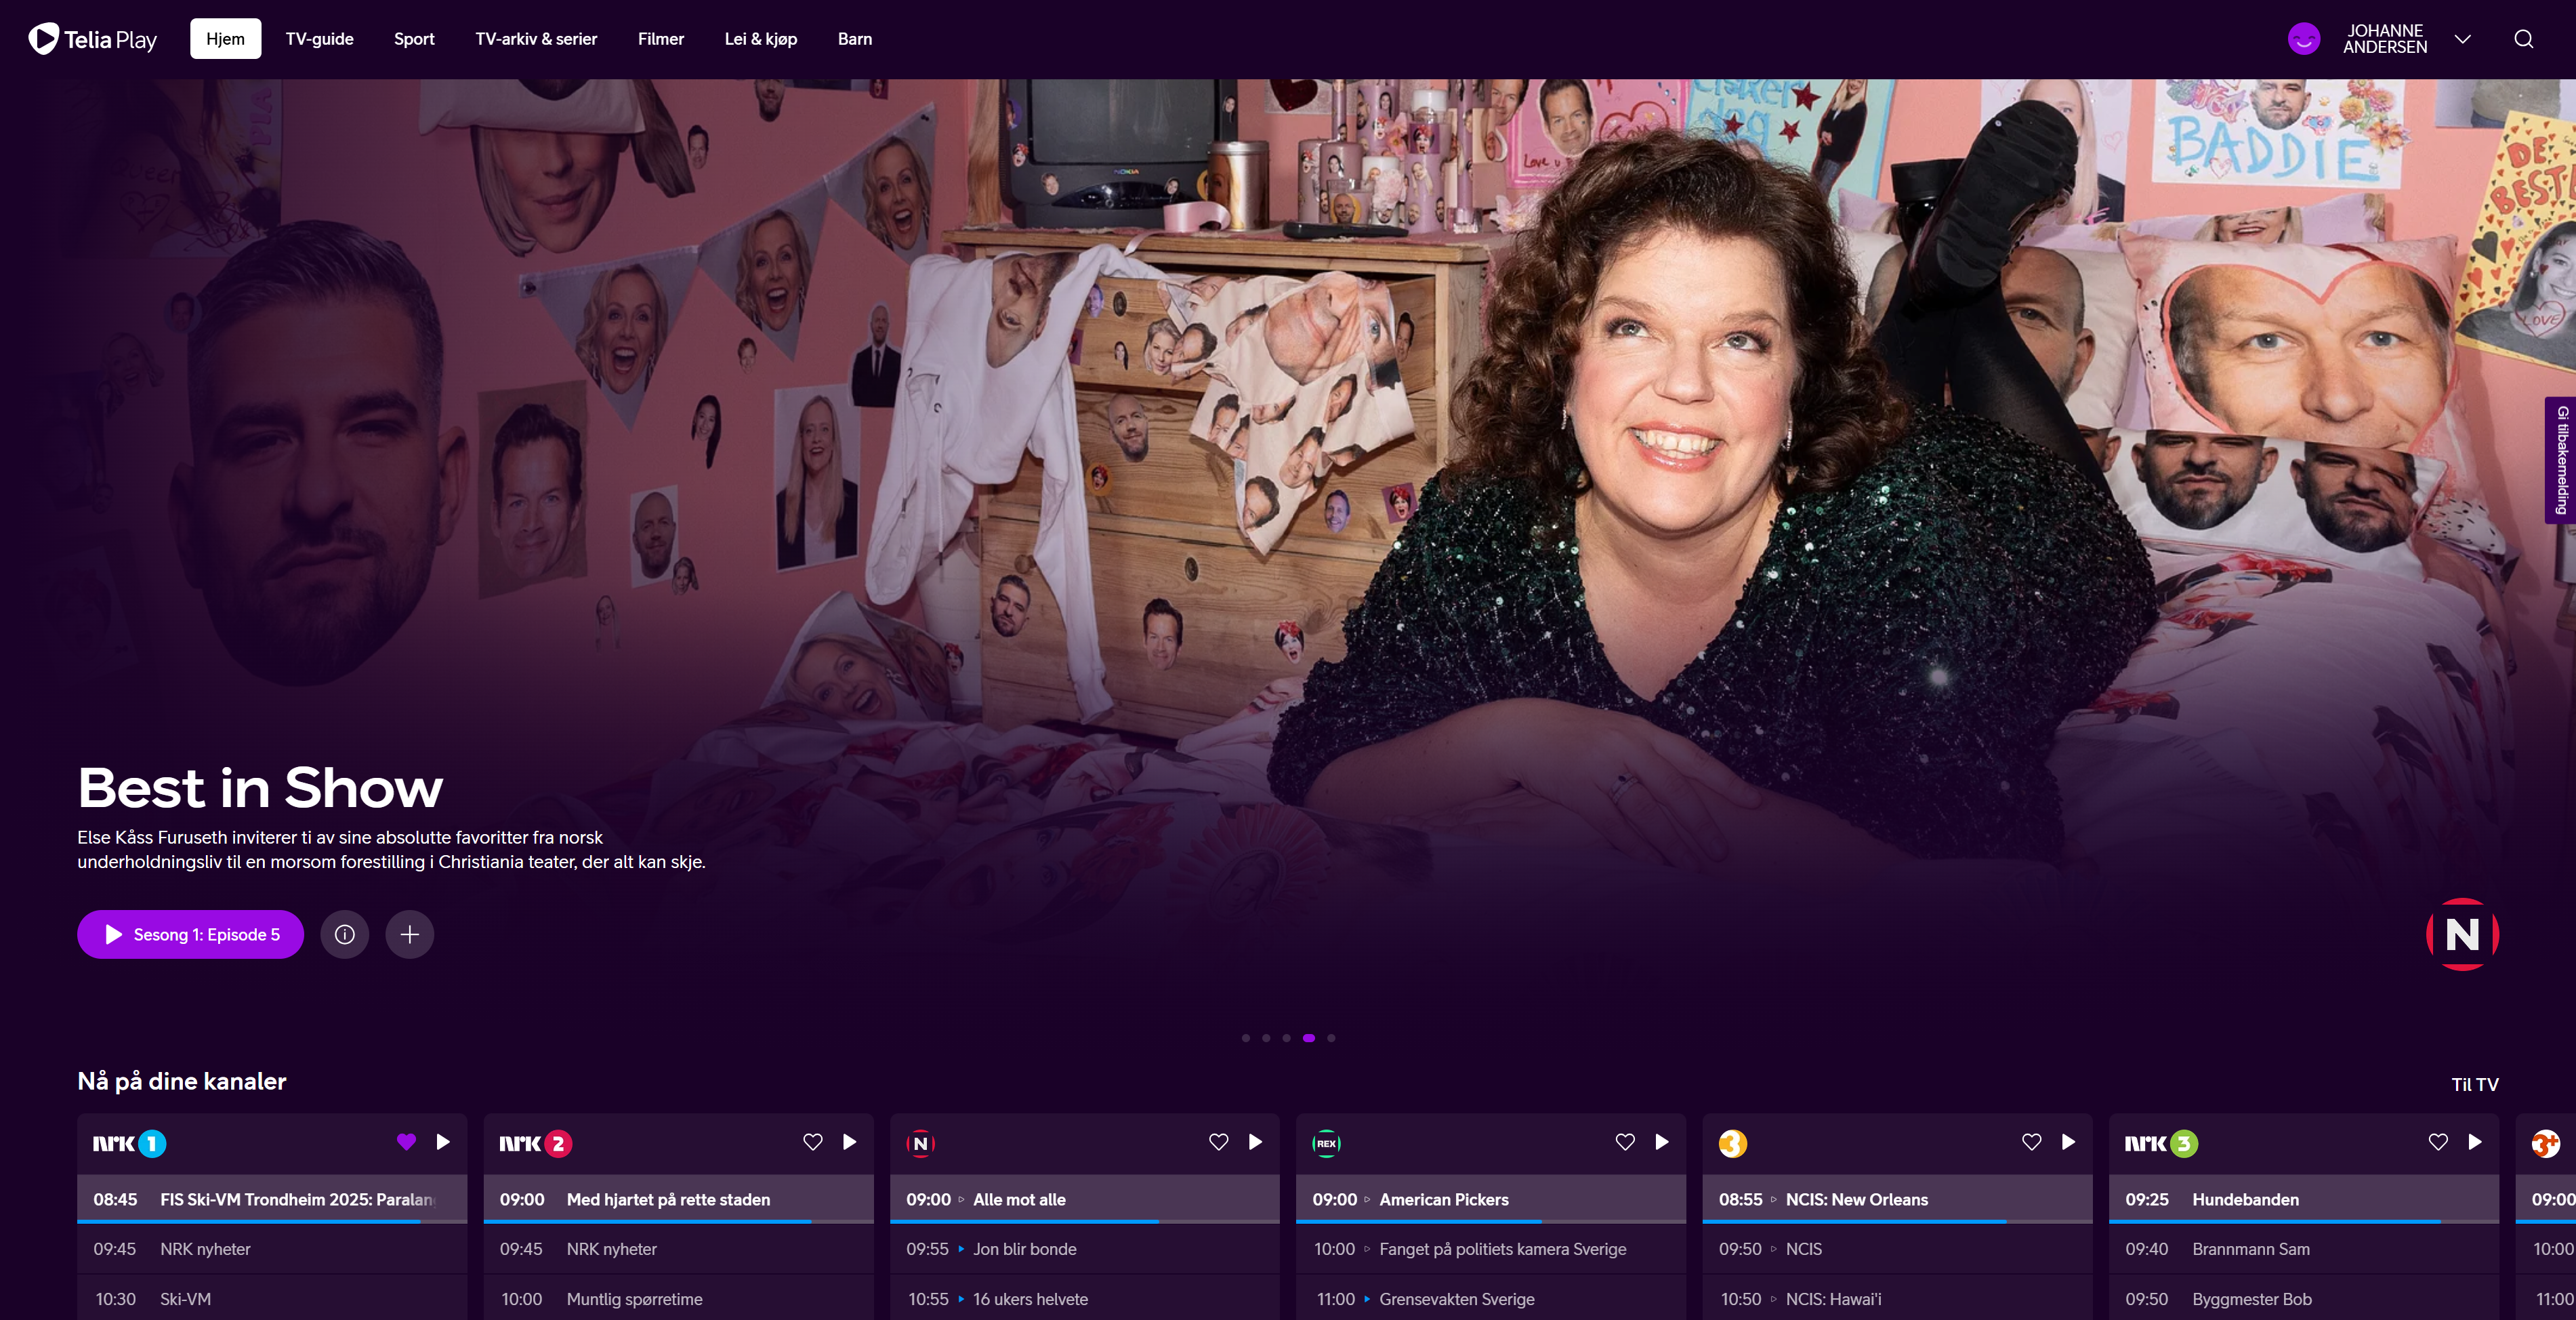The height and width of the screenshot is (1320, 2576).
Task: Open Hundebanden program row
Action: coord(2303,1199)
